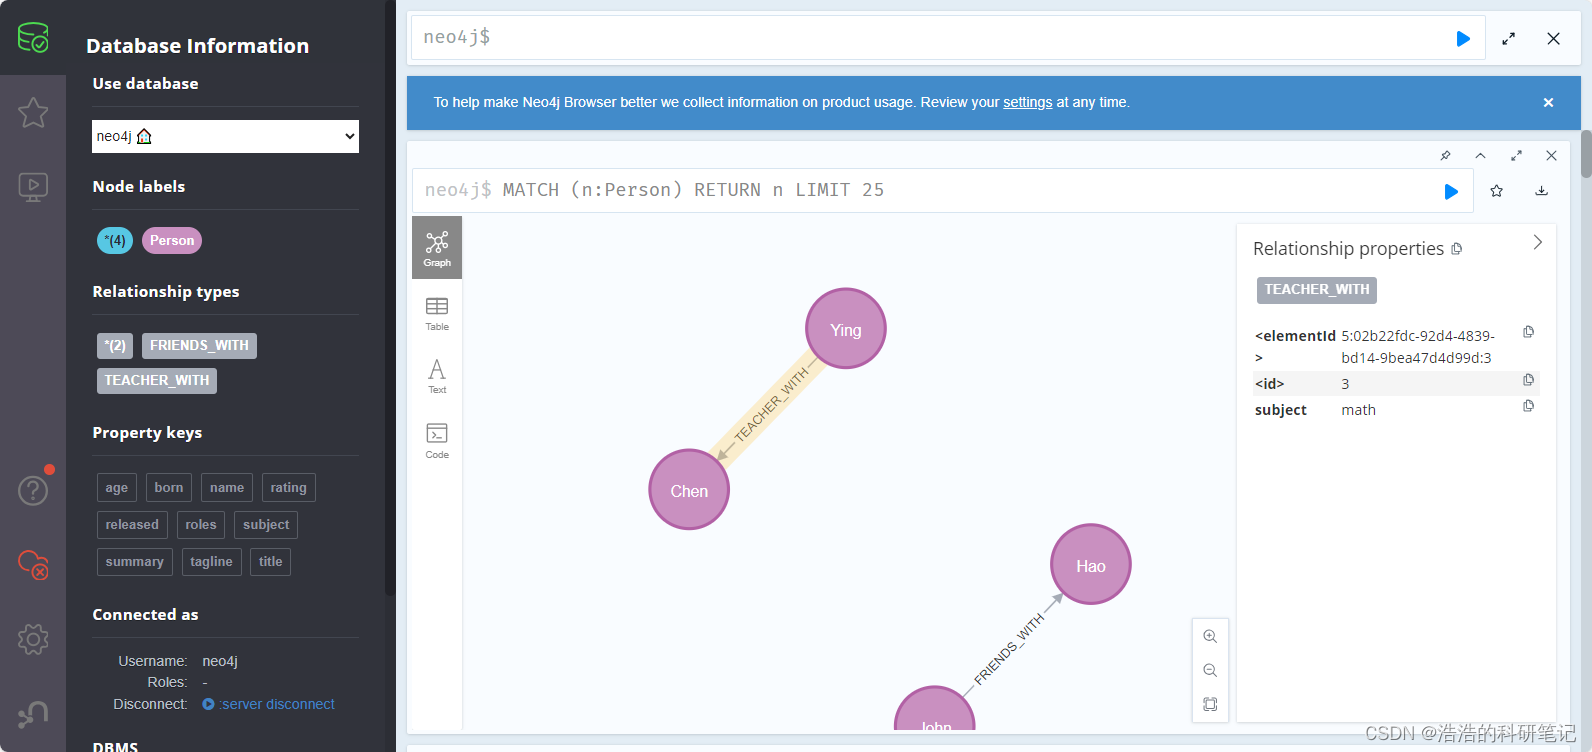
Task: Dismiss the product usage banner
Action: (x=1548, y=103)
